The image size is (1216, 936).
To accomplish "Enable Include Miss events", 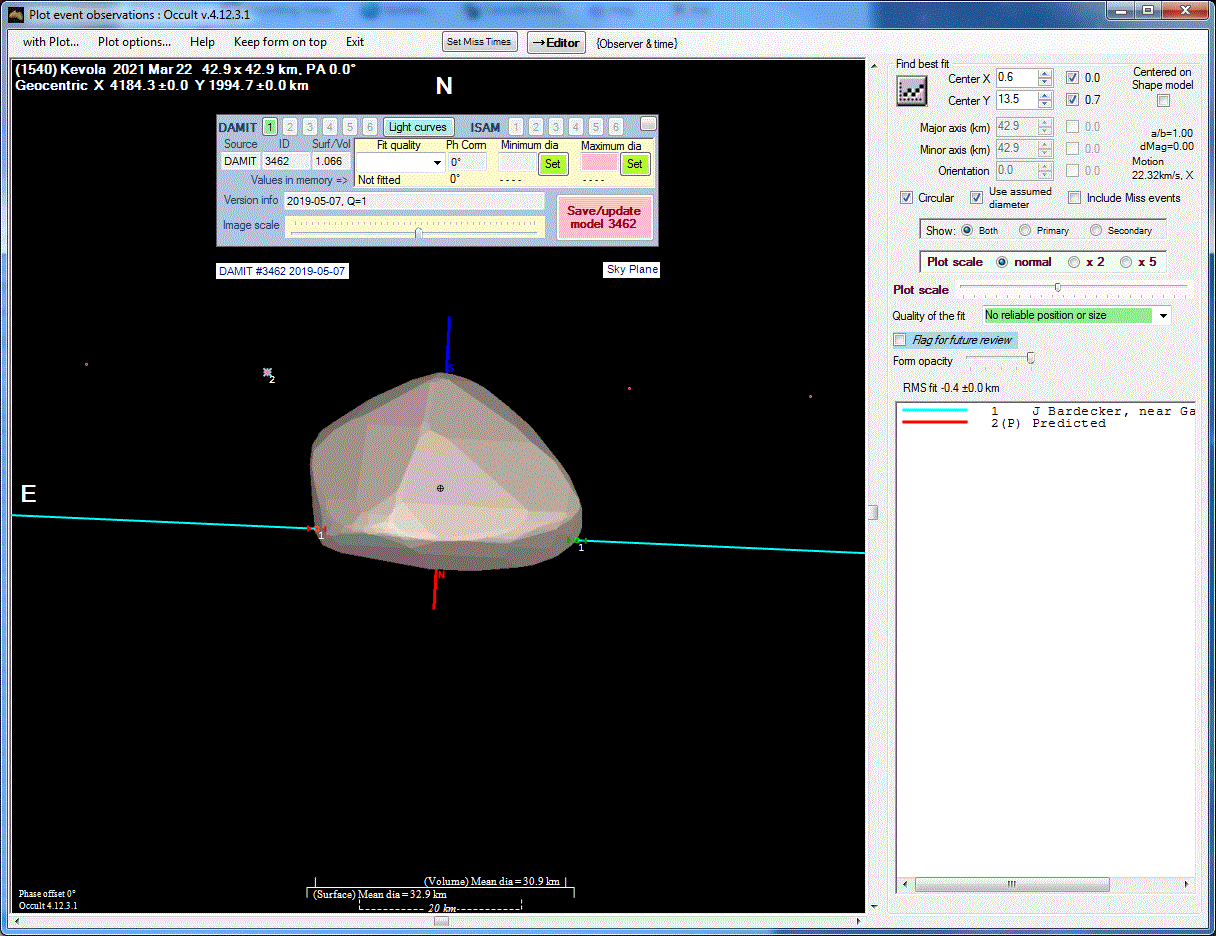I will point(1075,198).
